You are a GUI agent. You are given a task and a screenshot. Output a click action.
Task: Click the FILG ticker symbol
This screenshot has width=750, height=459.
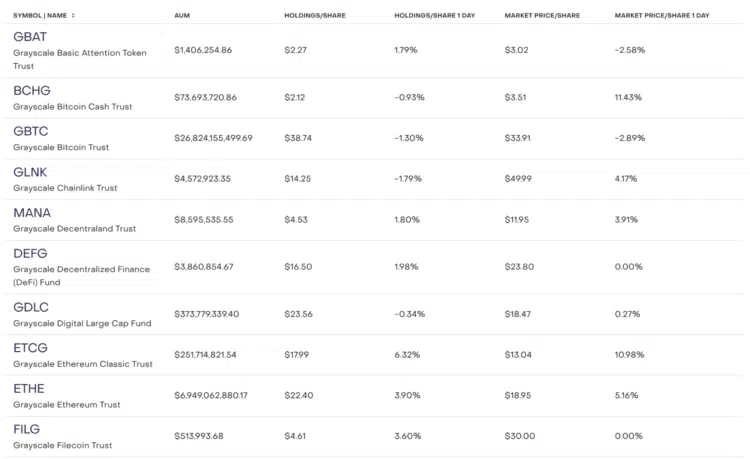click(26, 429)
